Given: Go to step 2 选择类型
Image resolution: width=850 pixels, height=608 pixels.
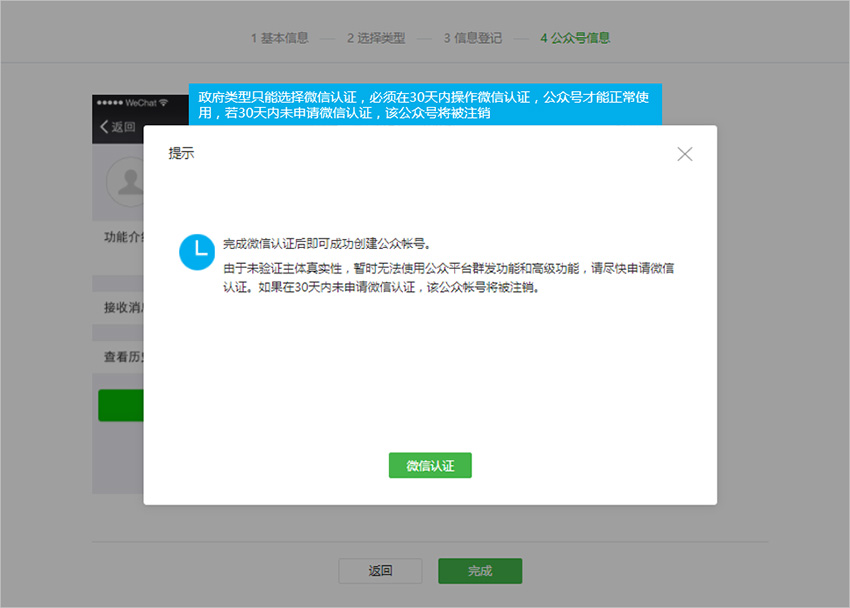Looking at the screenshot, I should [376, 38].
